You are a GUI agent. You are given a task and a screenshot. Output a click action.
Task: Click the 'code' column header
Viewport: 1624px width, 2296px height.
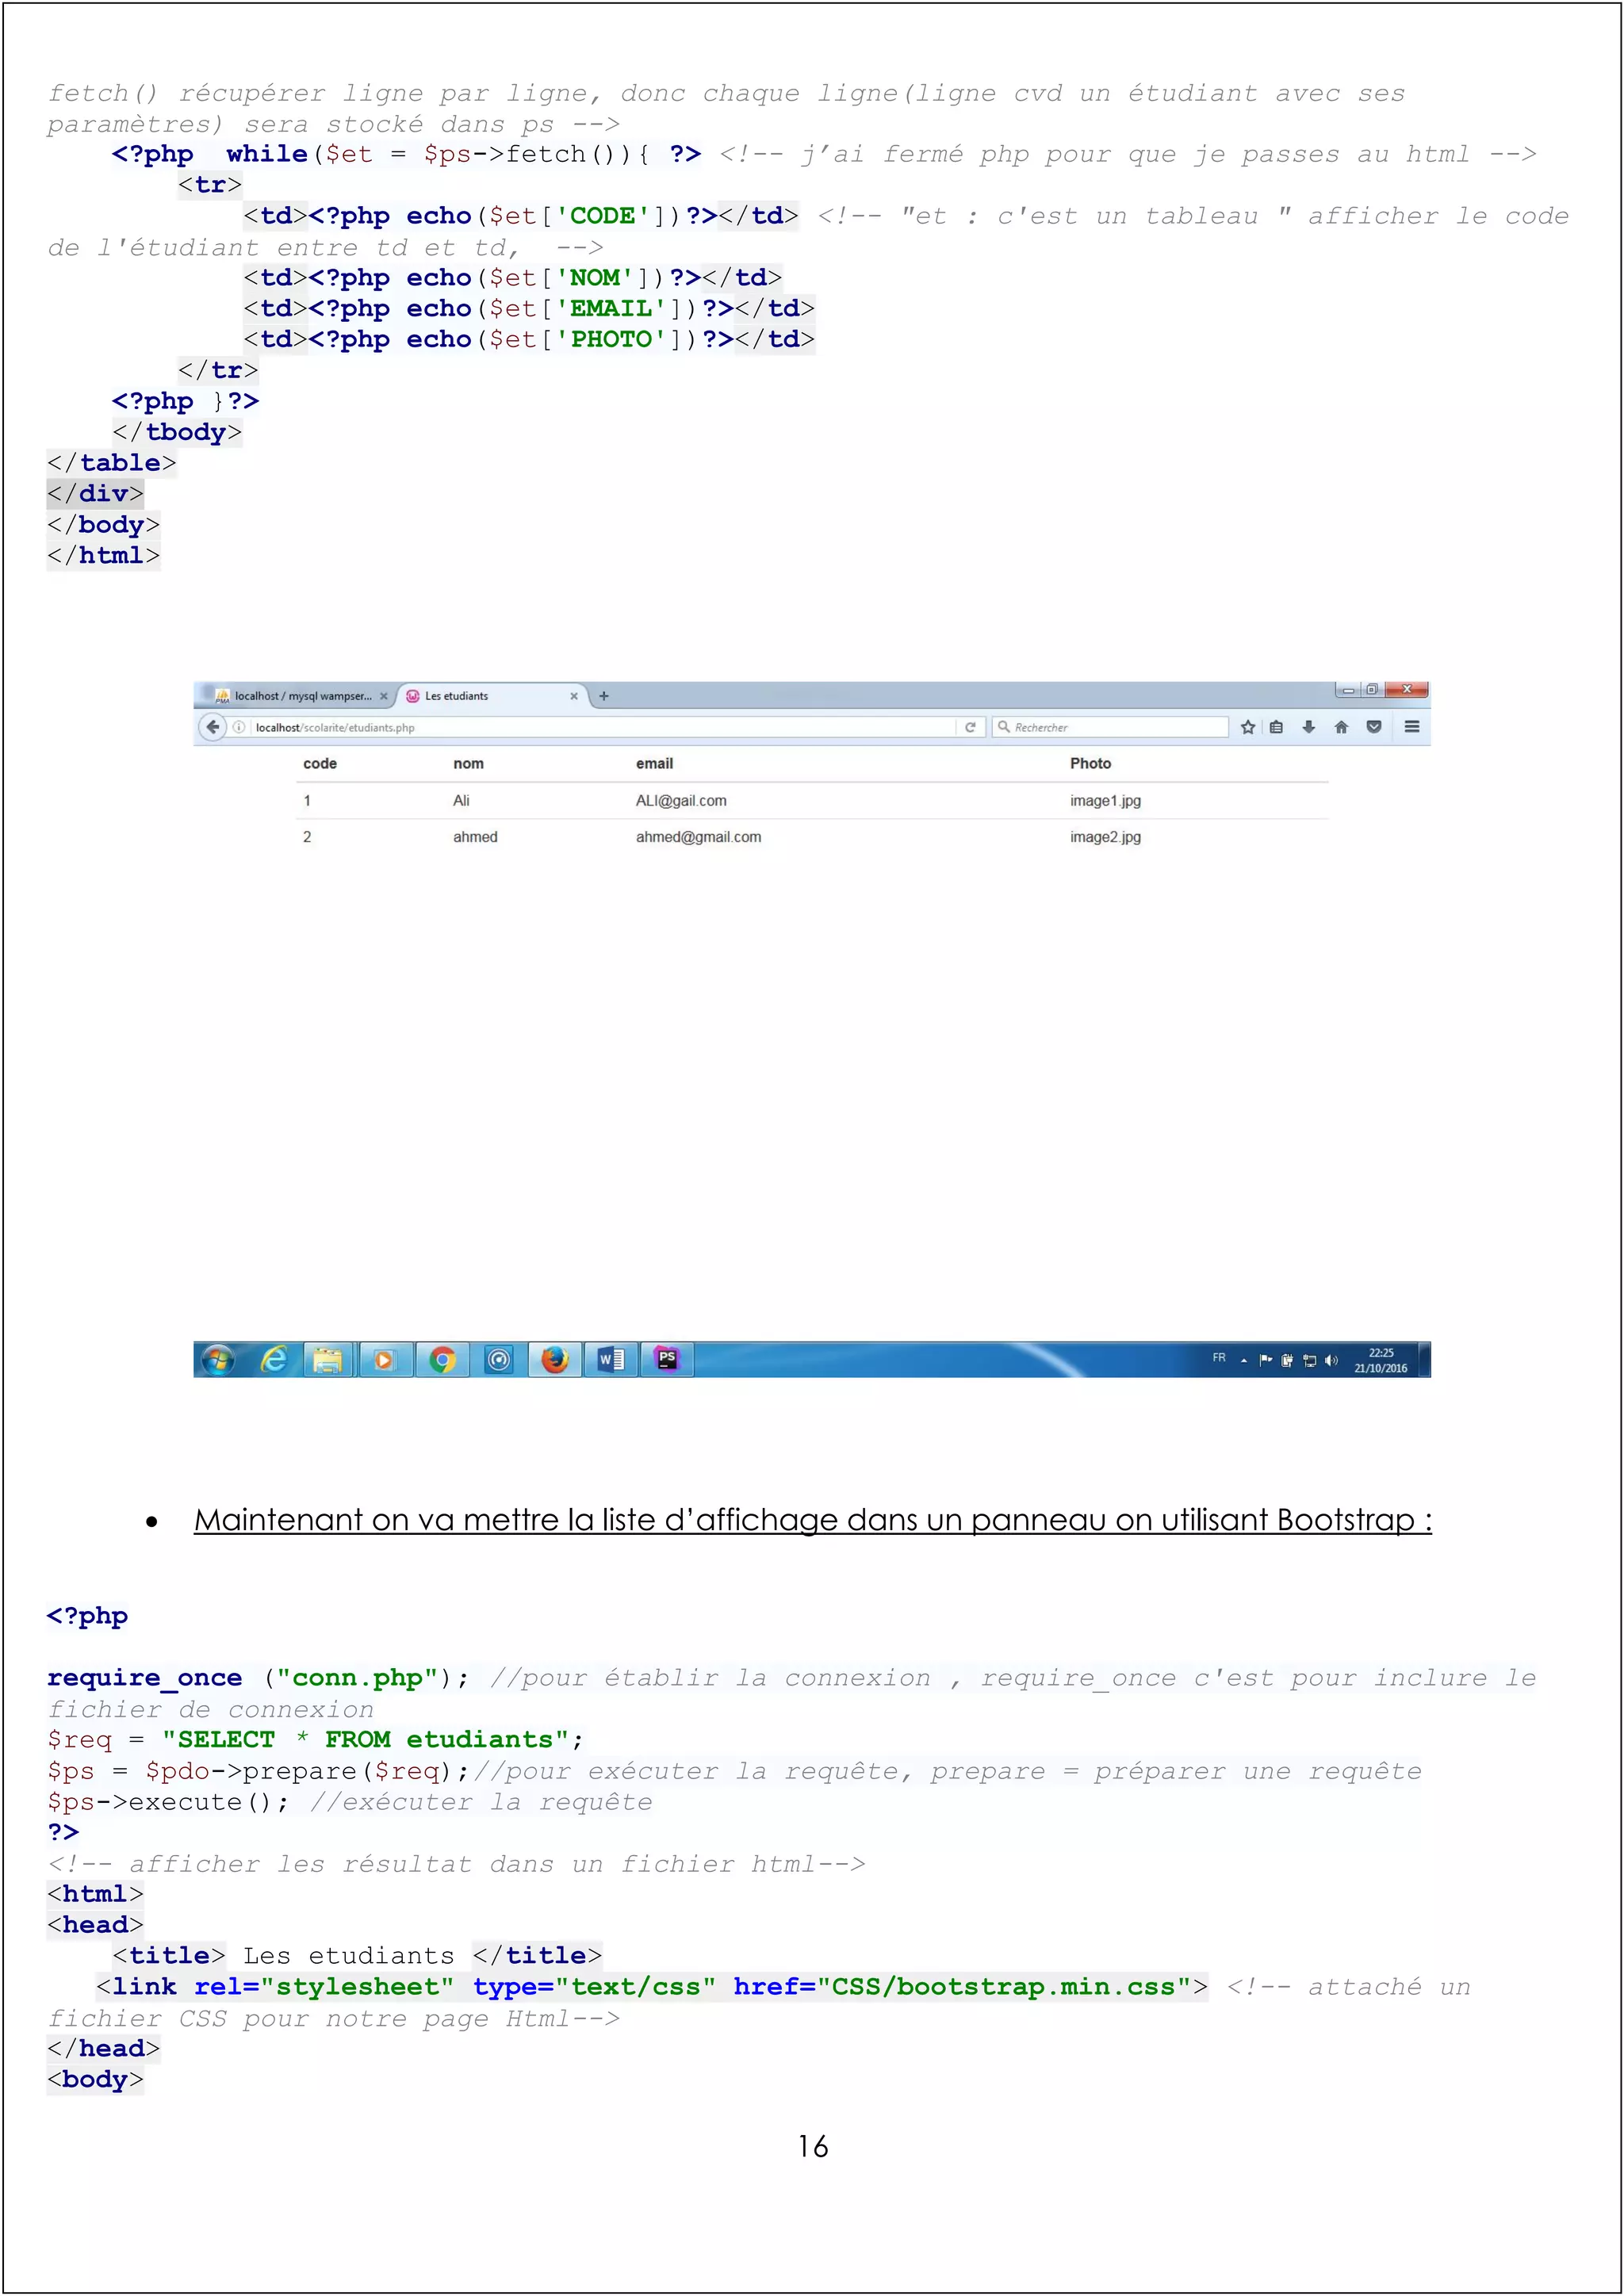click(320, 764)
